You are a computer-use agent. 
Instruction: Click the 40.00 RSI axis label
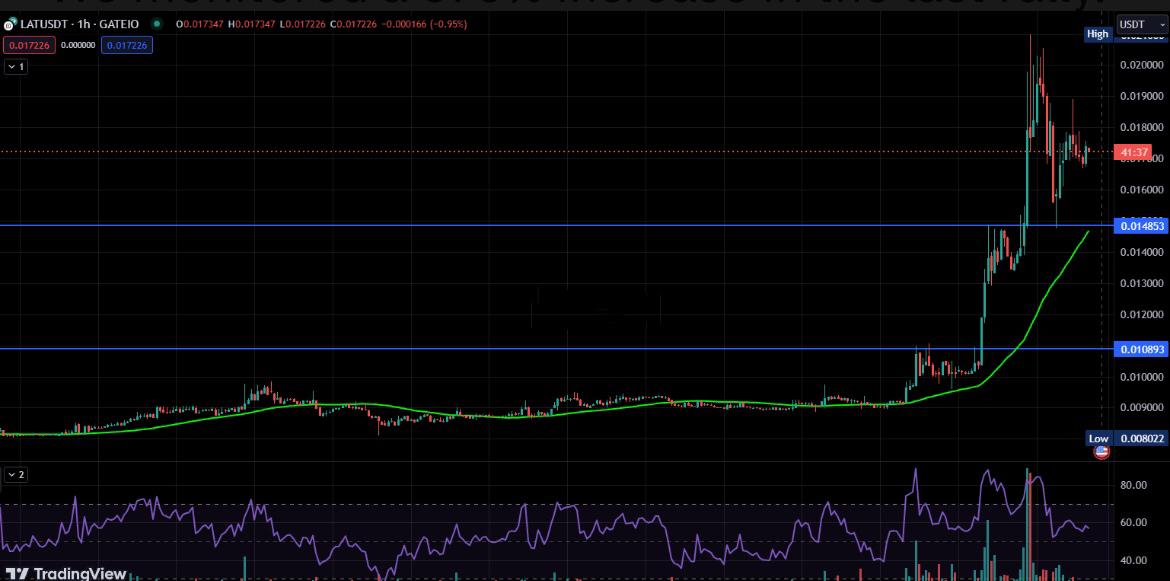pos(1133,561)
